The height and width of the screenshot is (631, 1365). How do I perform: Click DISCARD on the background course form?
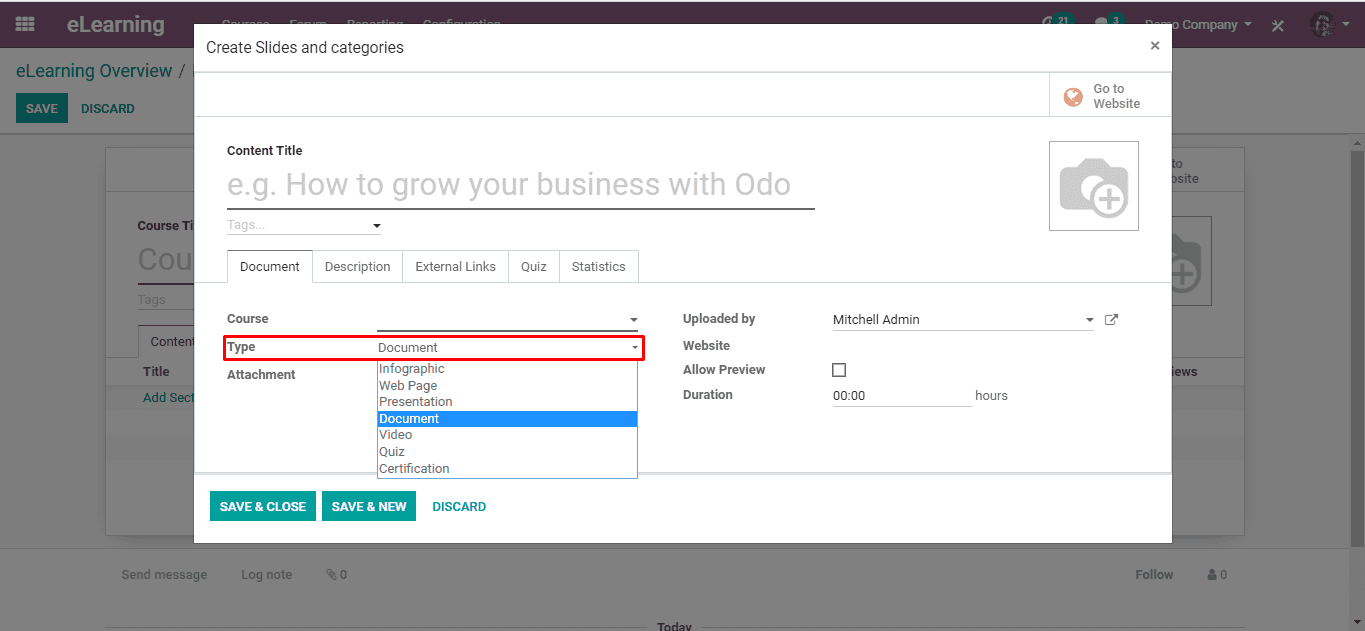pos(107,109)
